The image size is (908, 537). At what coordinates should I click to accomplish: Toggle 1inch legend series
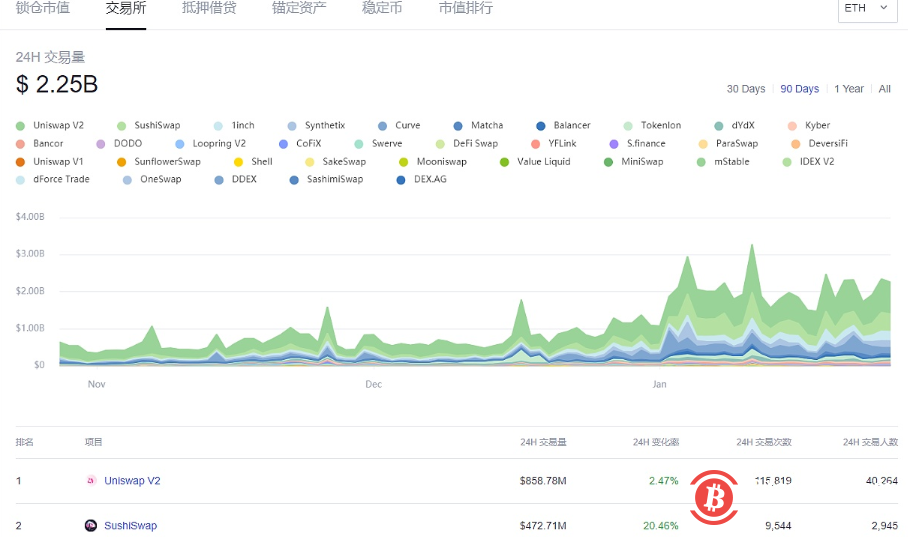pyautogui.click(x=234, y=125)
